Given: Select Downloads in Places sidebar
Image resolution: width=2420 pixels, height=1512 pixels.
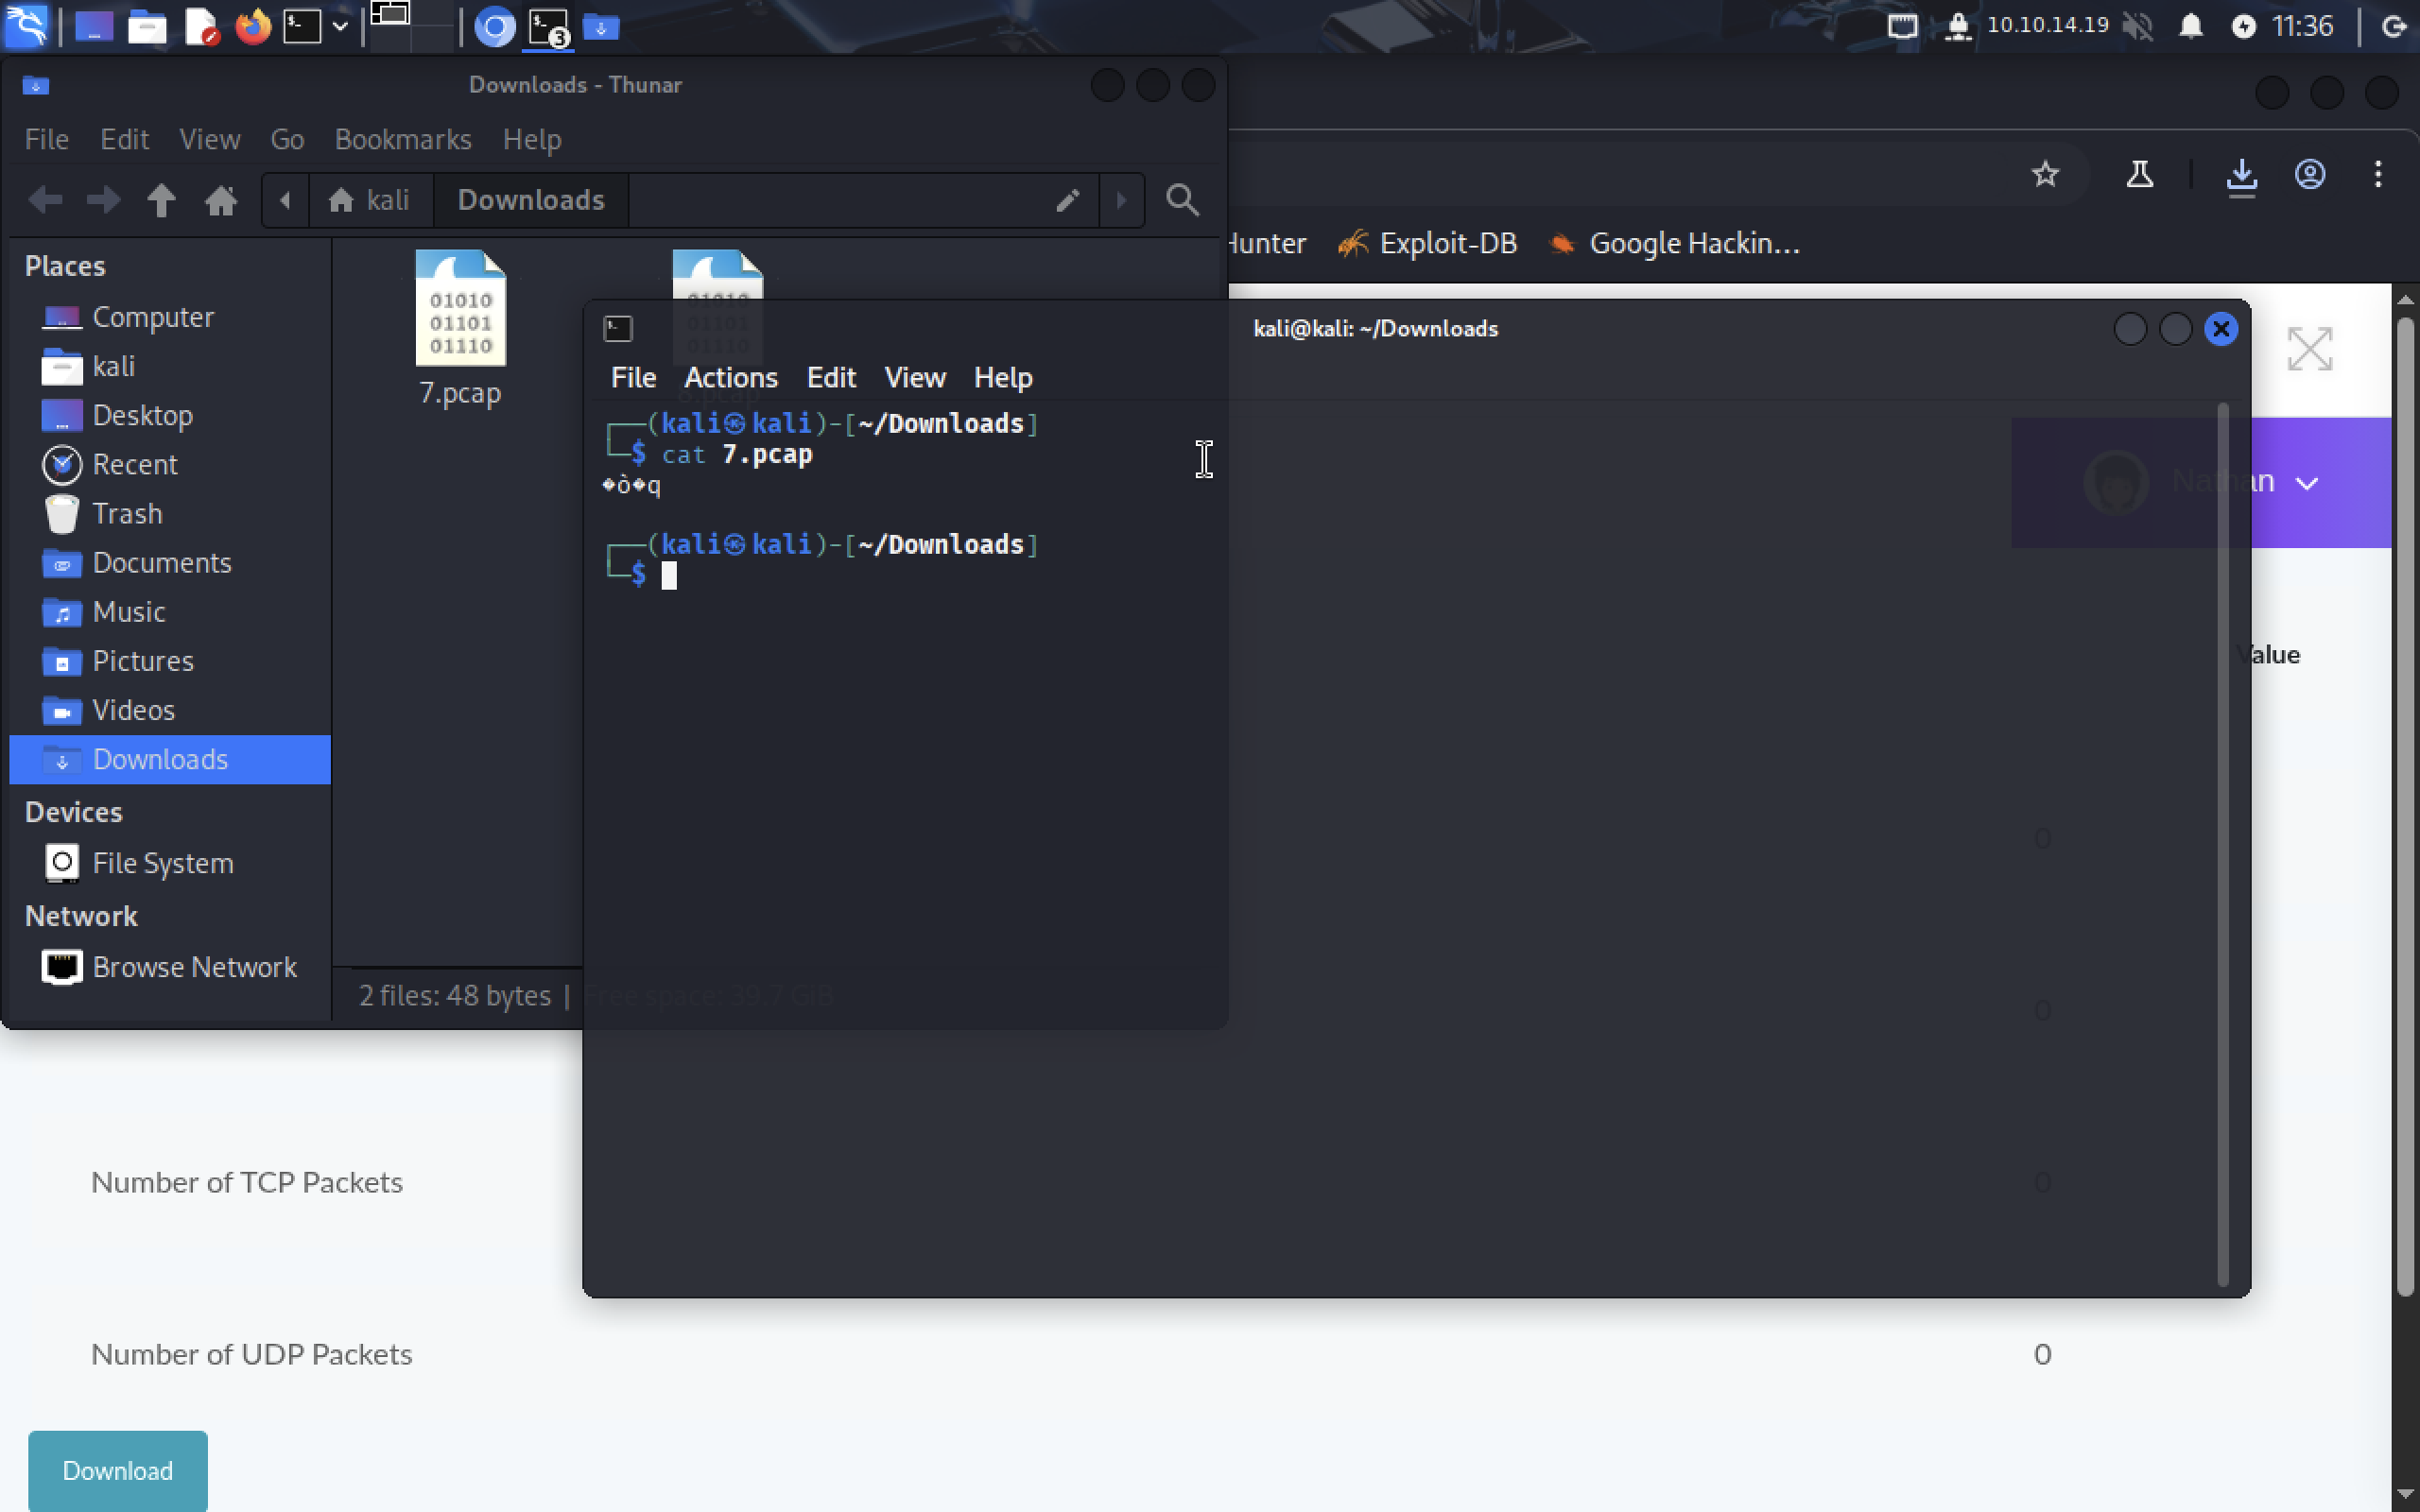Looking at the screenshot, I should point(170,759).
